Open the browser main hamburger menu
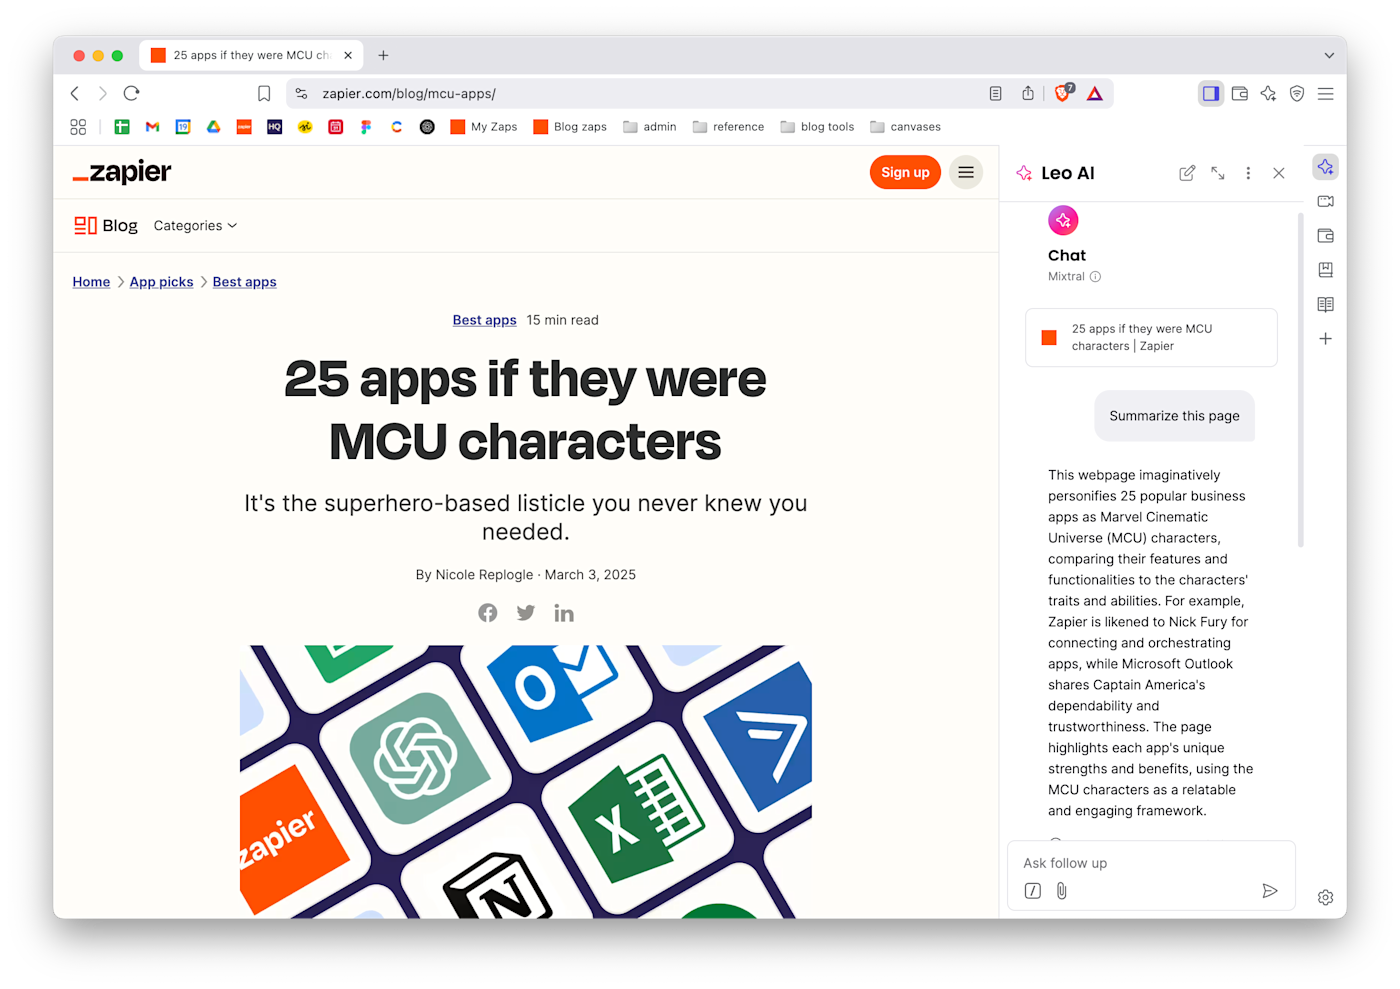This screenshot has width=1400, height=989. [1326, 93]
